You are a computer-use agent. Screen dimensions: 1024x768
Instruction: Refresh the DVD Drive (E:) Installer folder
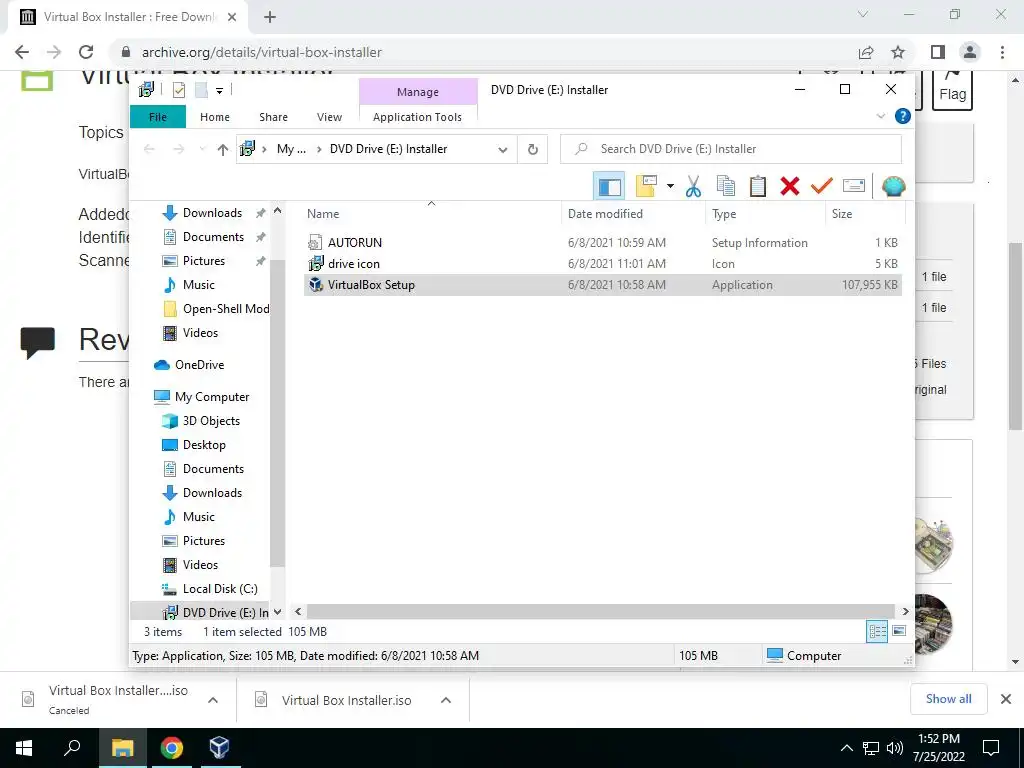(533, 150)
